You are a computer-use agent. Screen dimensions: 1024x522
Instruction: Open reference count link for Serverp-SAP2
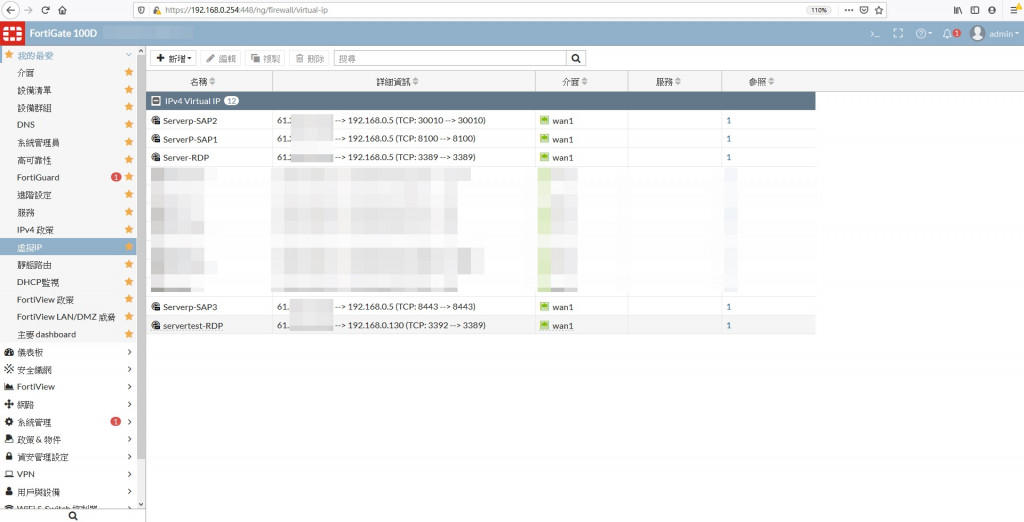729,120
